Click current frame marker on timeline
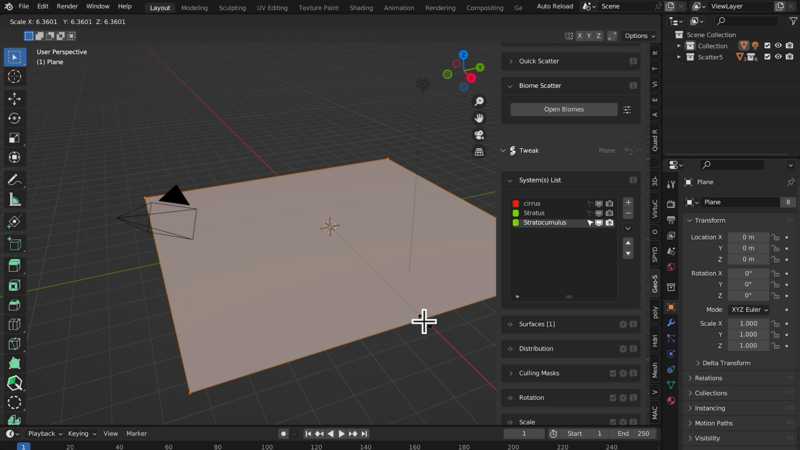Viewport: 800px width, 450px height. pos(23,446)
